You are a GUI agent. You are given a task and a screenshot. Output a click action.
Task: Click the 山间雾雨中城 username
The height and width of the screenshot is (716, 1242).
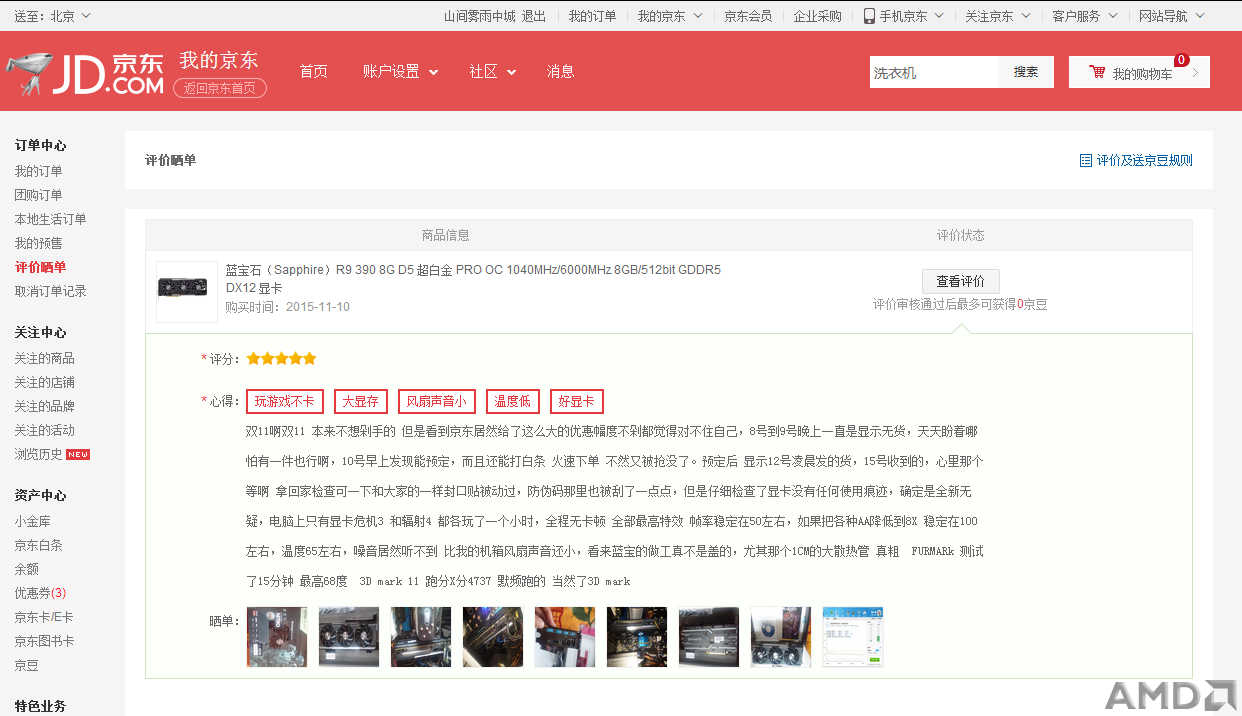point(479,16)
